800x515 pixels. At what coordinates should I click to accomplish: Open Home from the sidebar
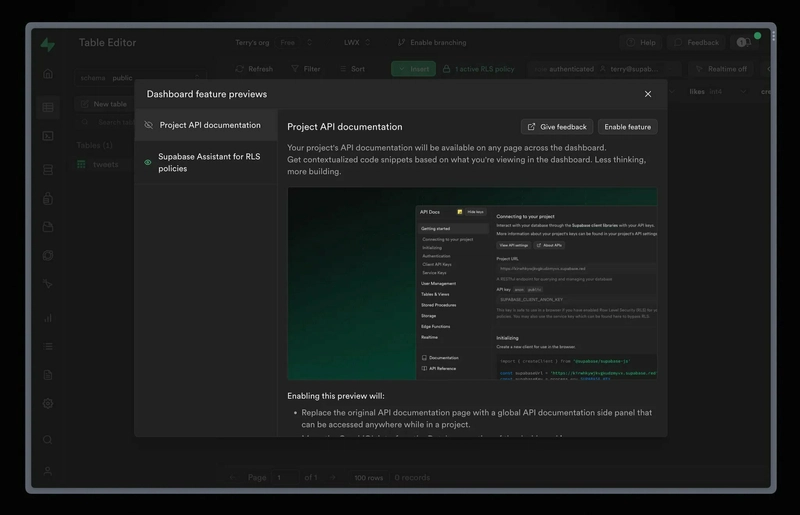48,73
